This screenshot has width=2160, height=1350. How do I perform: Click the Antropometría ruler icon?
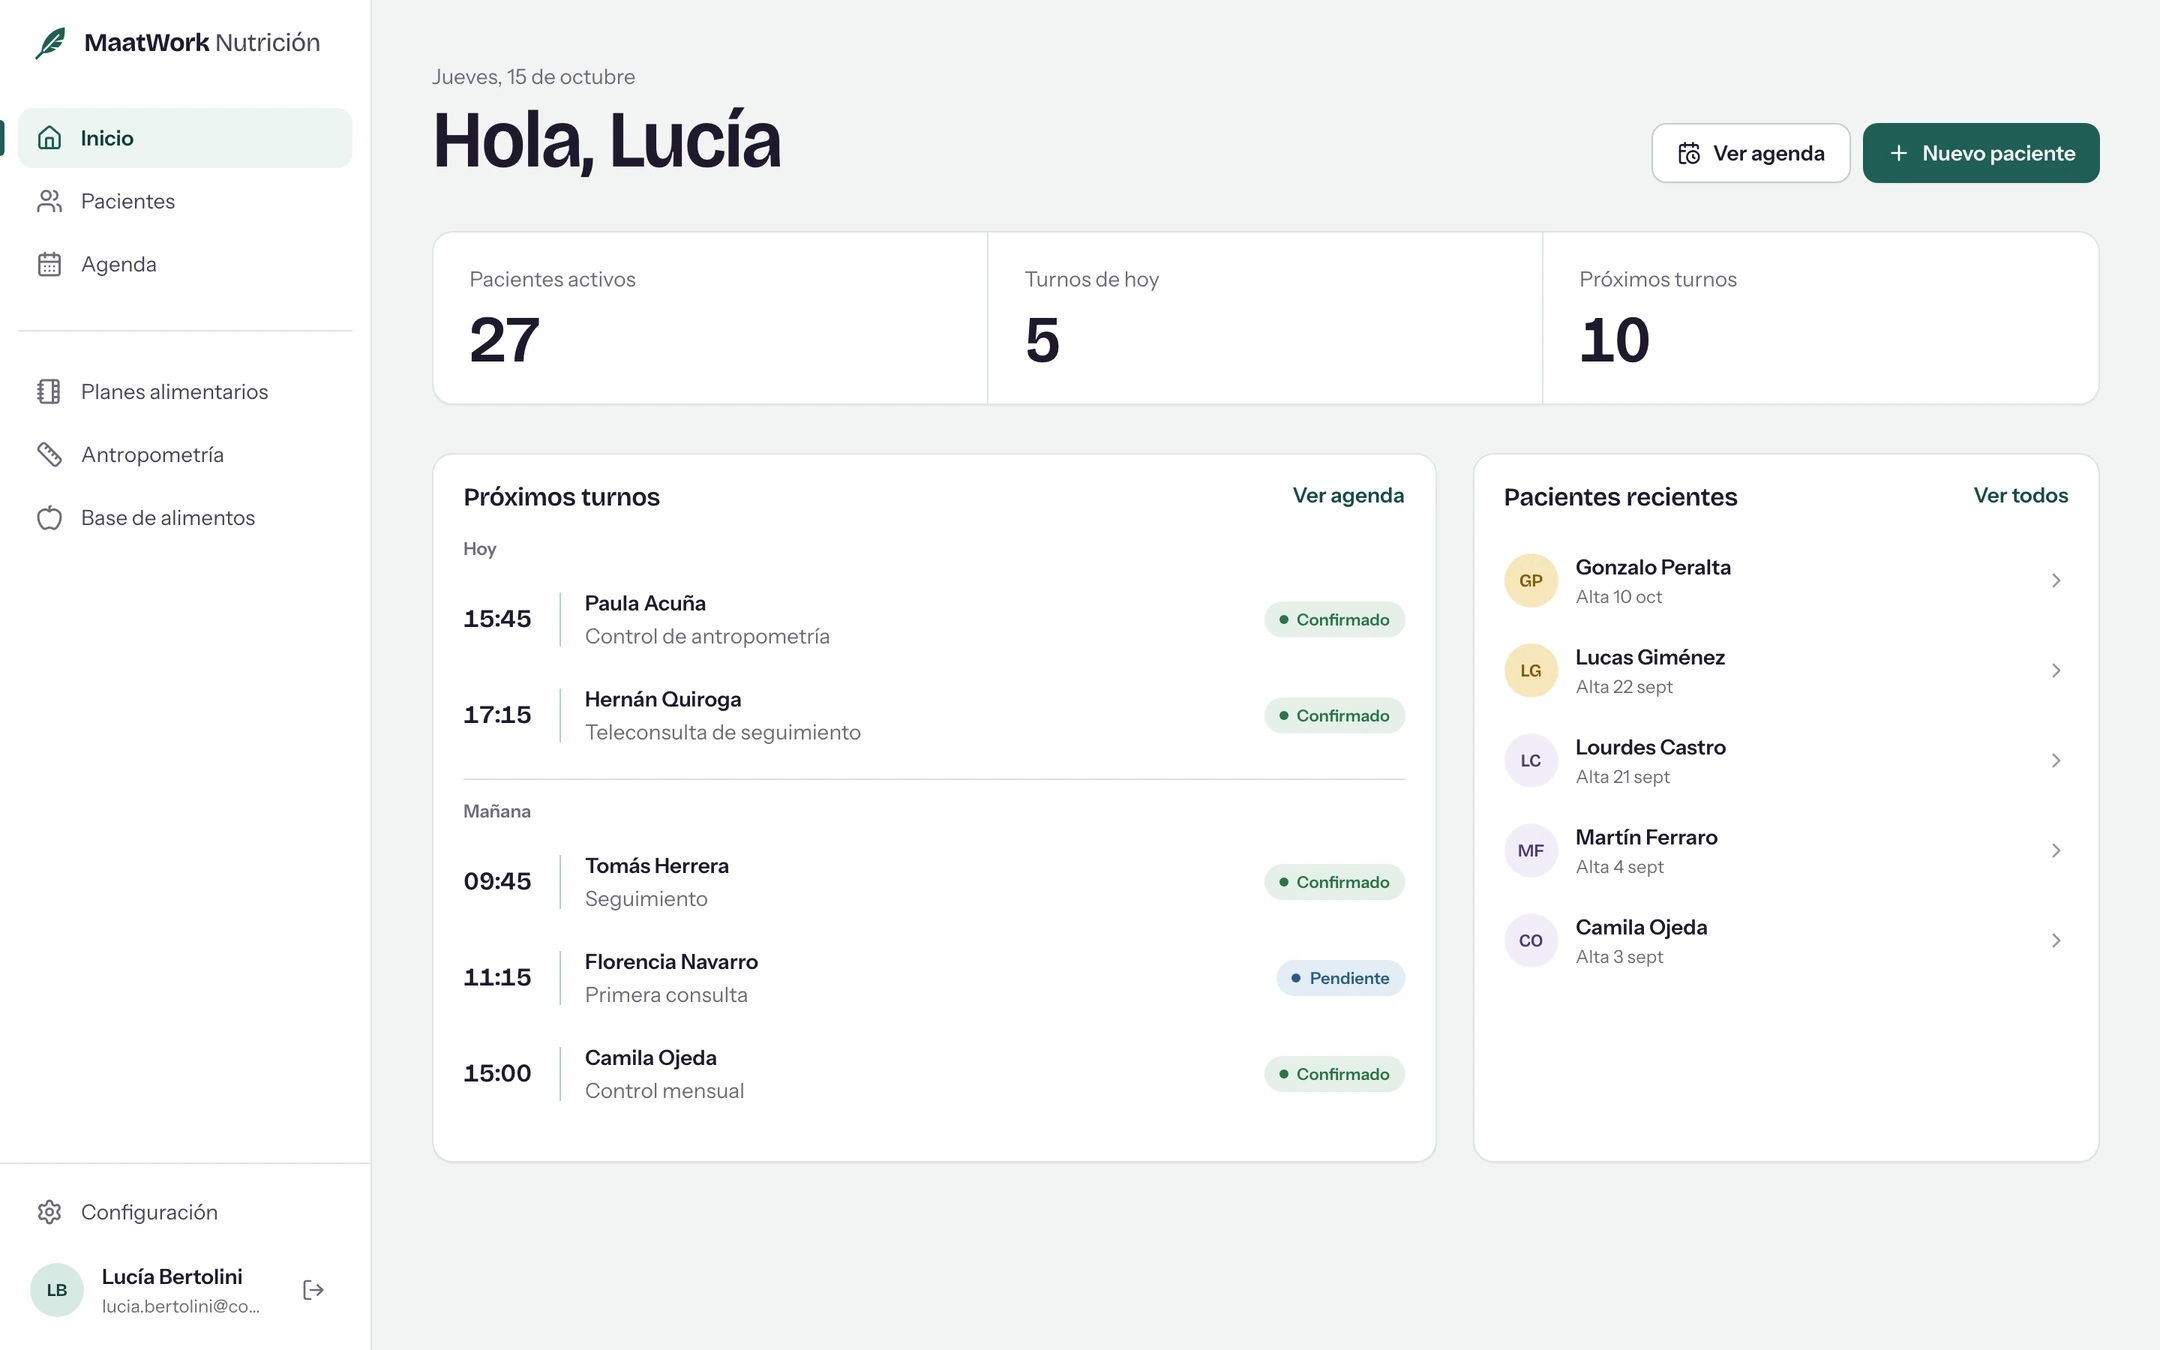click(49, 454)
